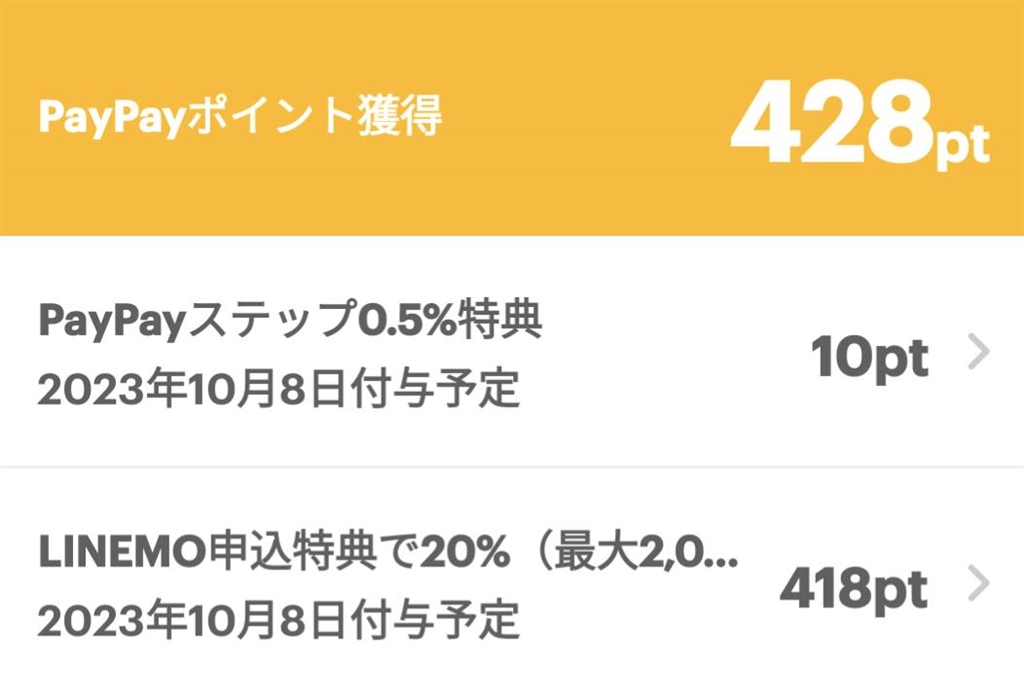This screenshot has width=1024, height=691.
Task: Open PayPayステップ0.5%特典 details
Action: [x=290, y=322]
